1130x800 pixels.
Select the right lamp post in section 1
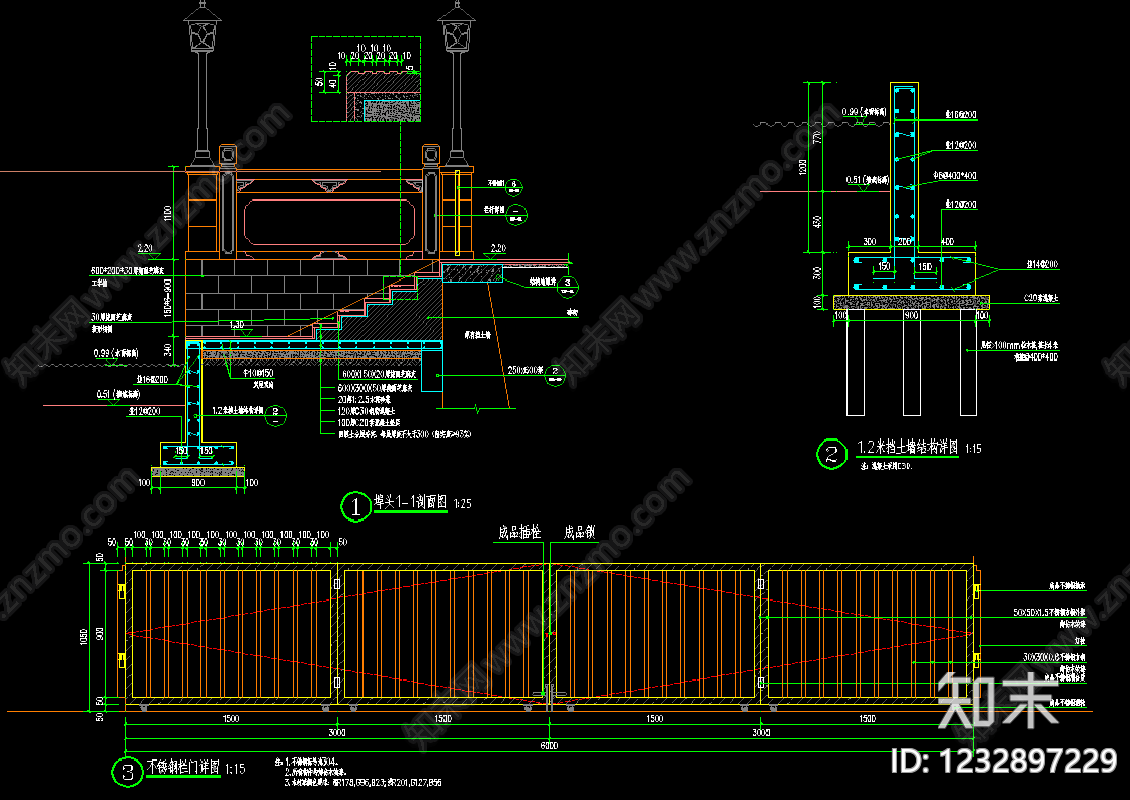coord(456,84)
